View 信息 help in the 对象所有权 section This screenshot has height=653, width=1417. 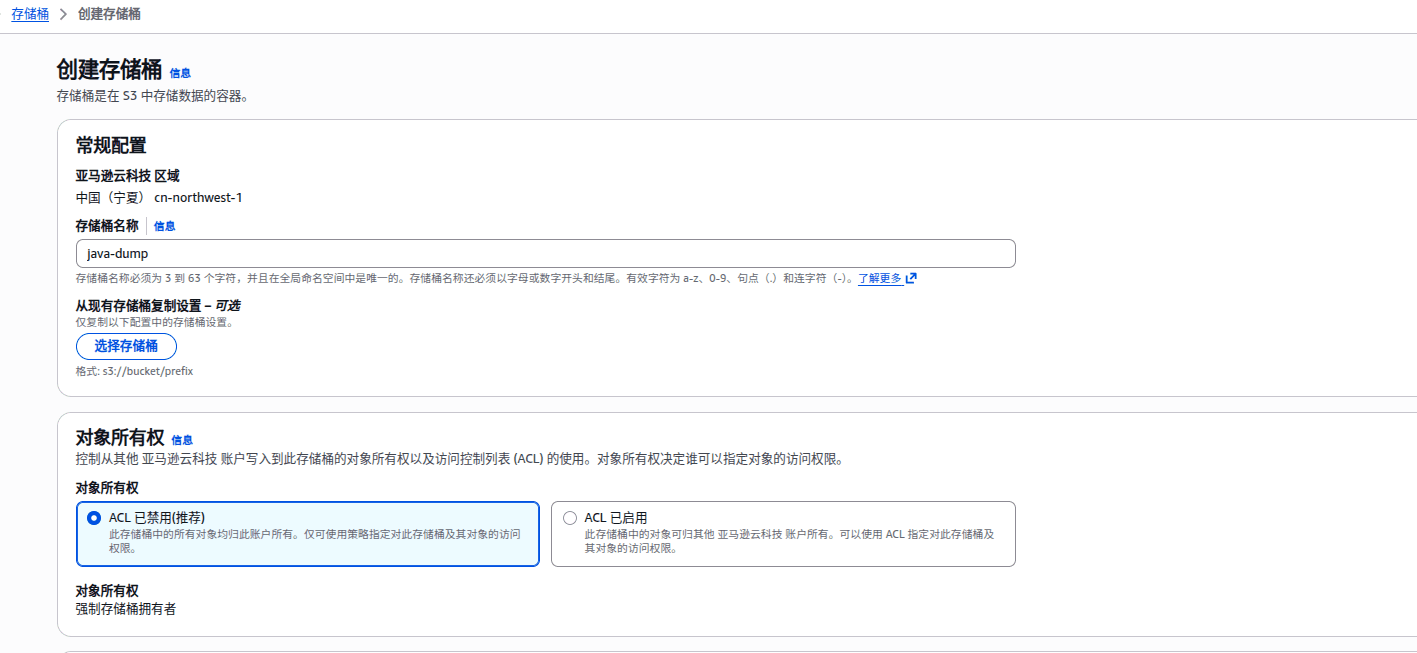[x=181, y=438]
